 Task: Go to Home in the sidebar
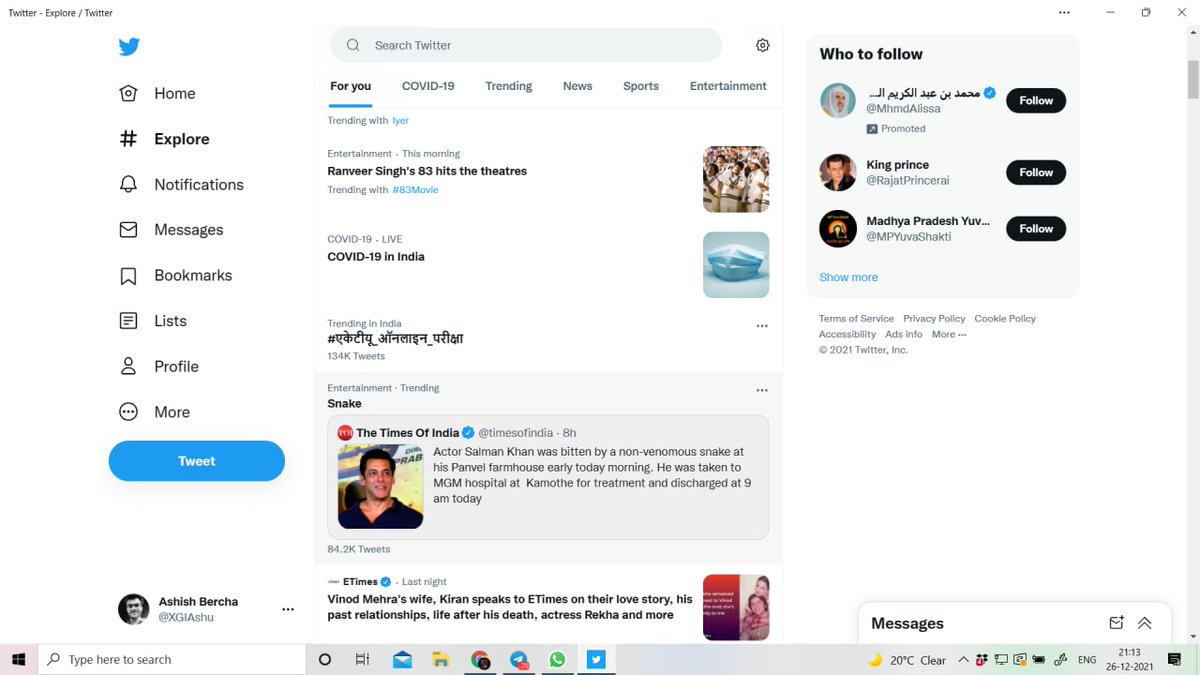point(157,93)
